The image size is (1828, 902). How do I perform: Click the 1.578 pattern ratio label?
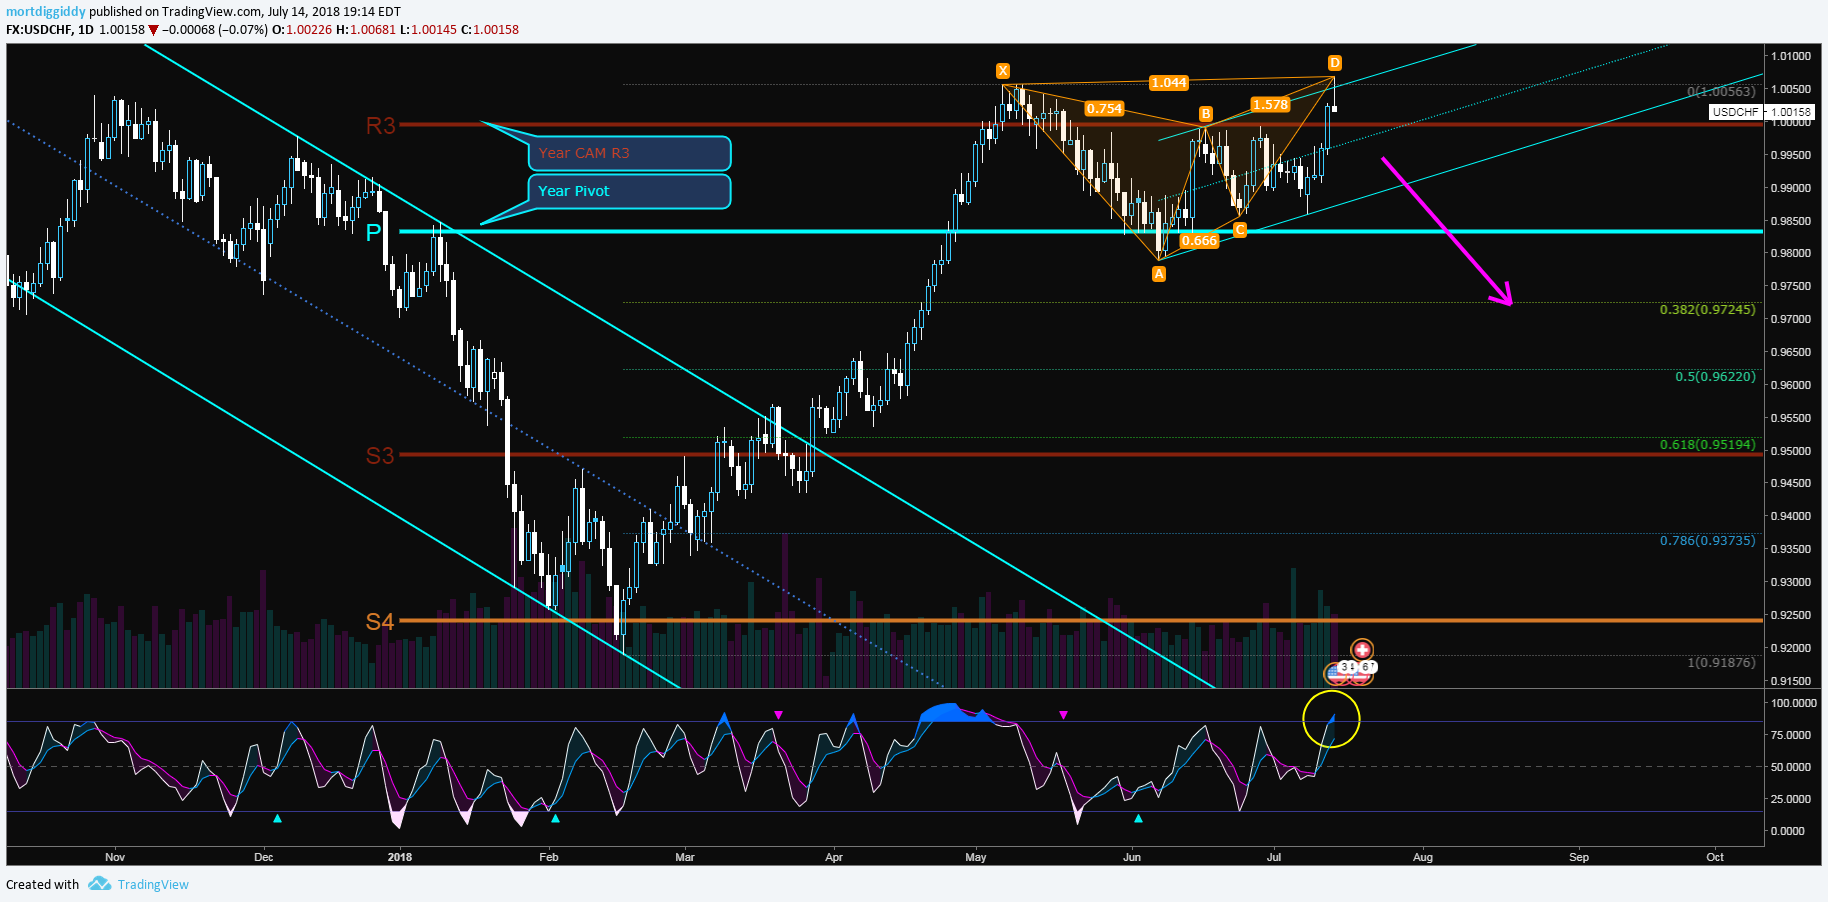1270,104
